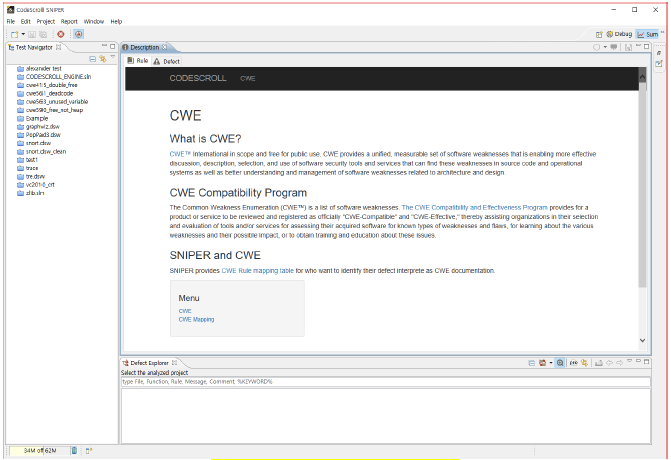Maximize the Test Navigator panel

pyautogui.click(x=113, y=46)
